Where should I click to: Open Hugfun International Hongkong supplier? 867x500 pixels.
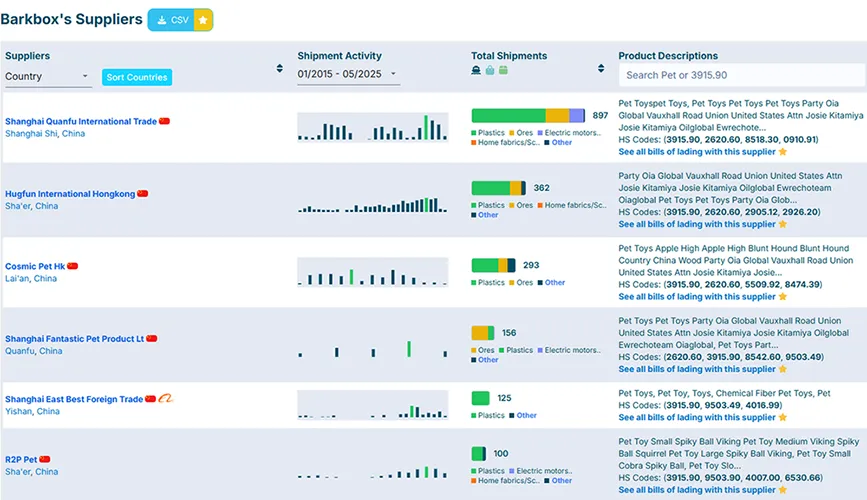pyautogui.click(x=70, y=194)
